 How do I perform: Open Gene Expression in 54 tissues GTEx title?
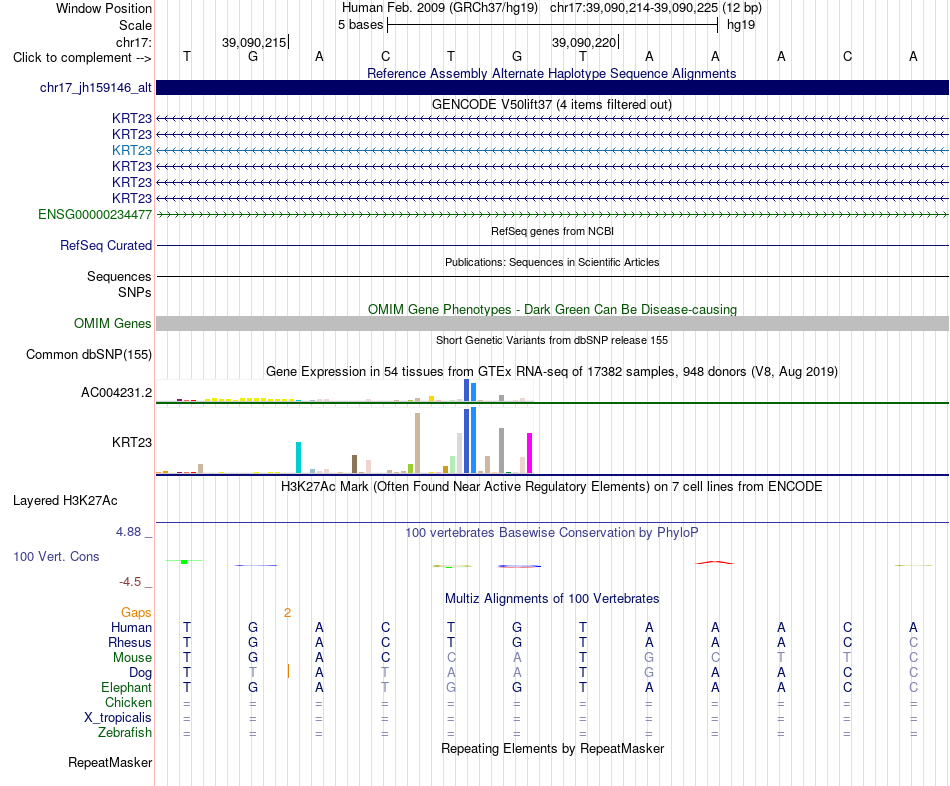(x=552, y=371)
